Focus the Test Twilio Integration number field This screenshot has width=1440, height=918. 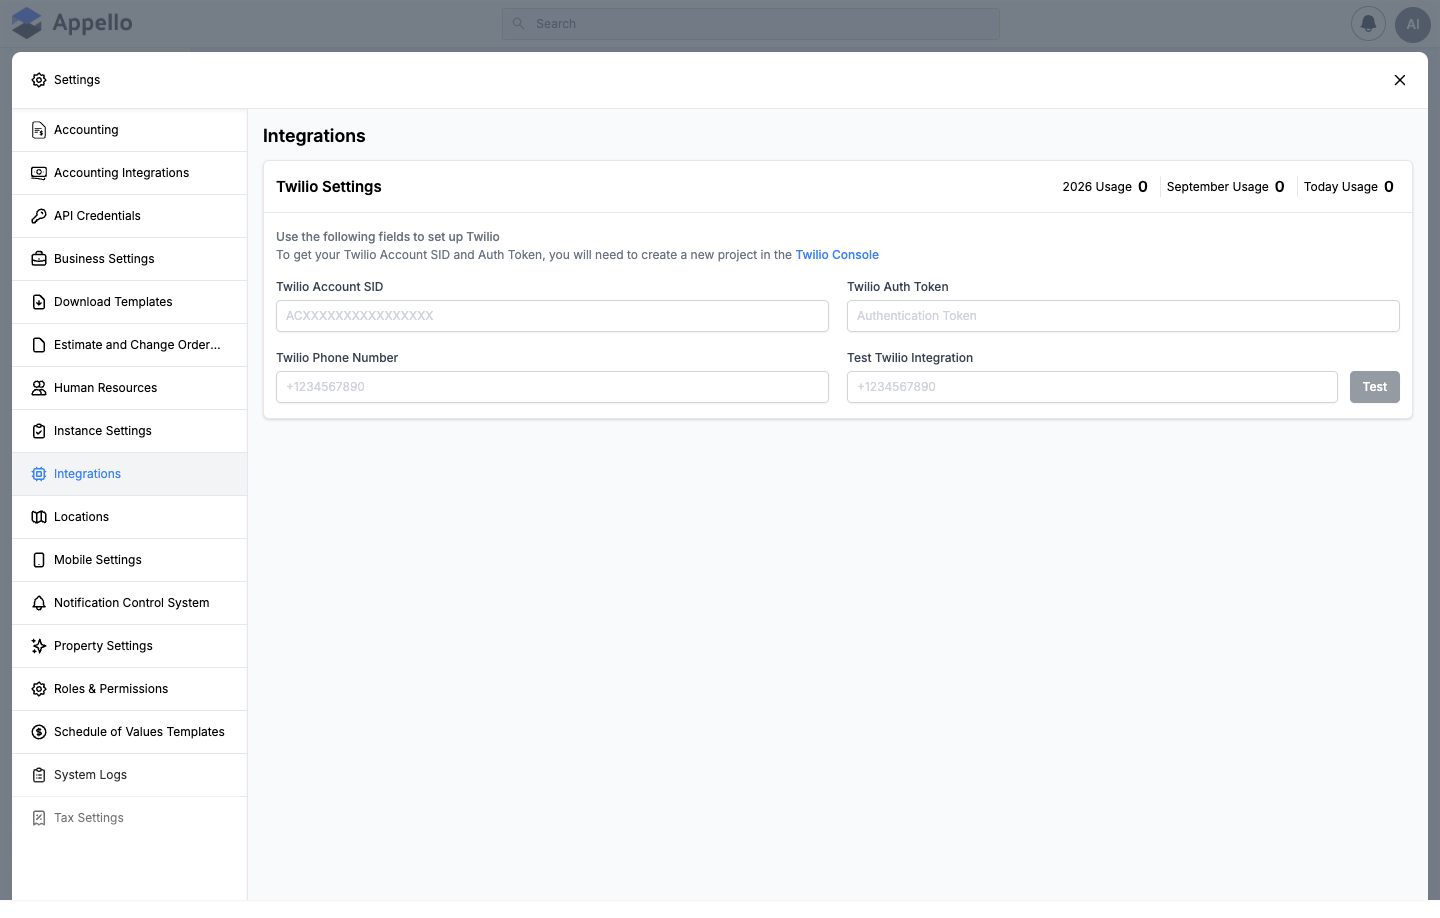(x=1092, y=387)
